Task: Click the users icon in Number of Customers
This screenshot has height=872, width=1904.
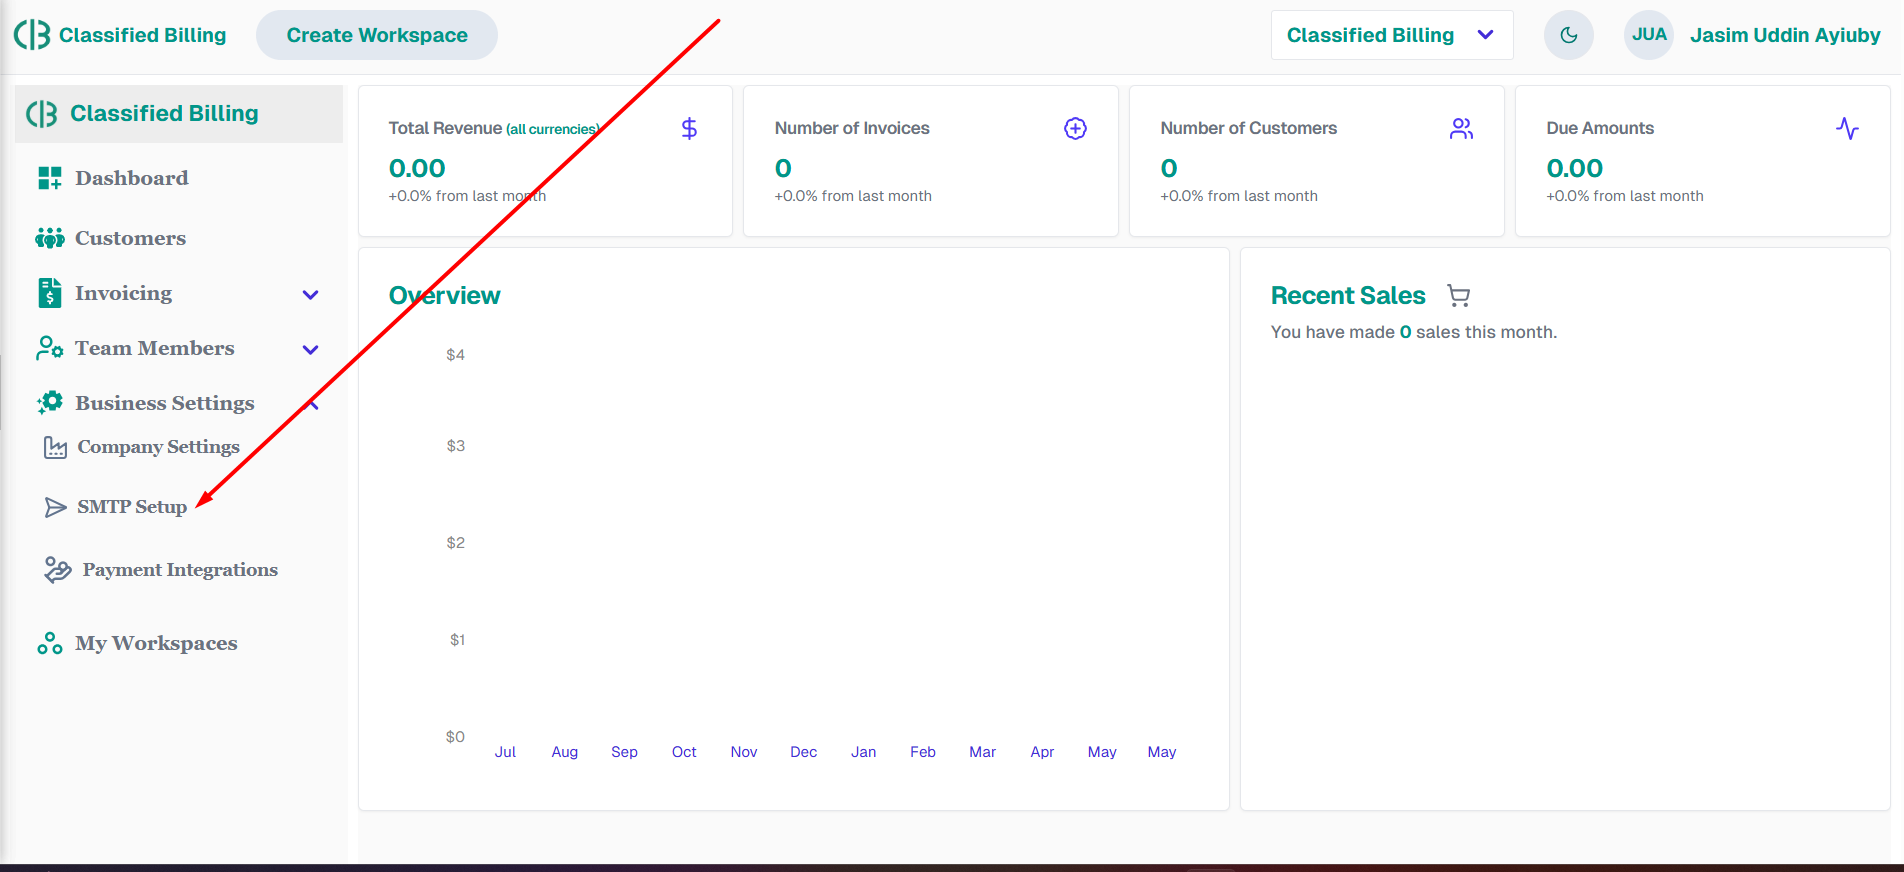Action: [1461, 129]
